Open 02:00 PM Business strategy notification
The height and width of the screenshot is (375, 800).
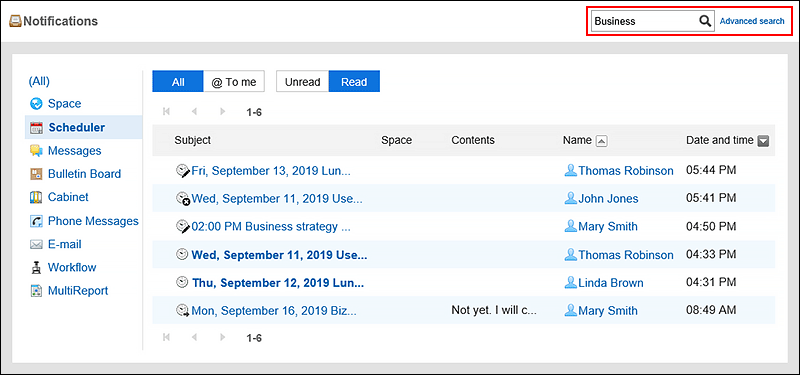(x=271, y=227)
